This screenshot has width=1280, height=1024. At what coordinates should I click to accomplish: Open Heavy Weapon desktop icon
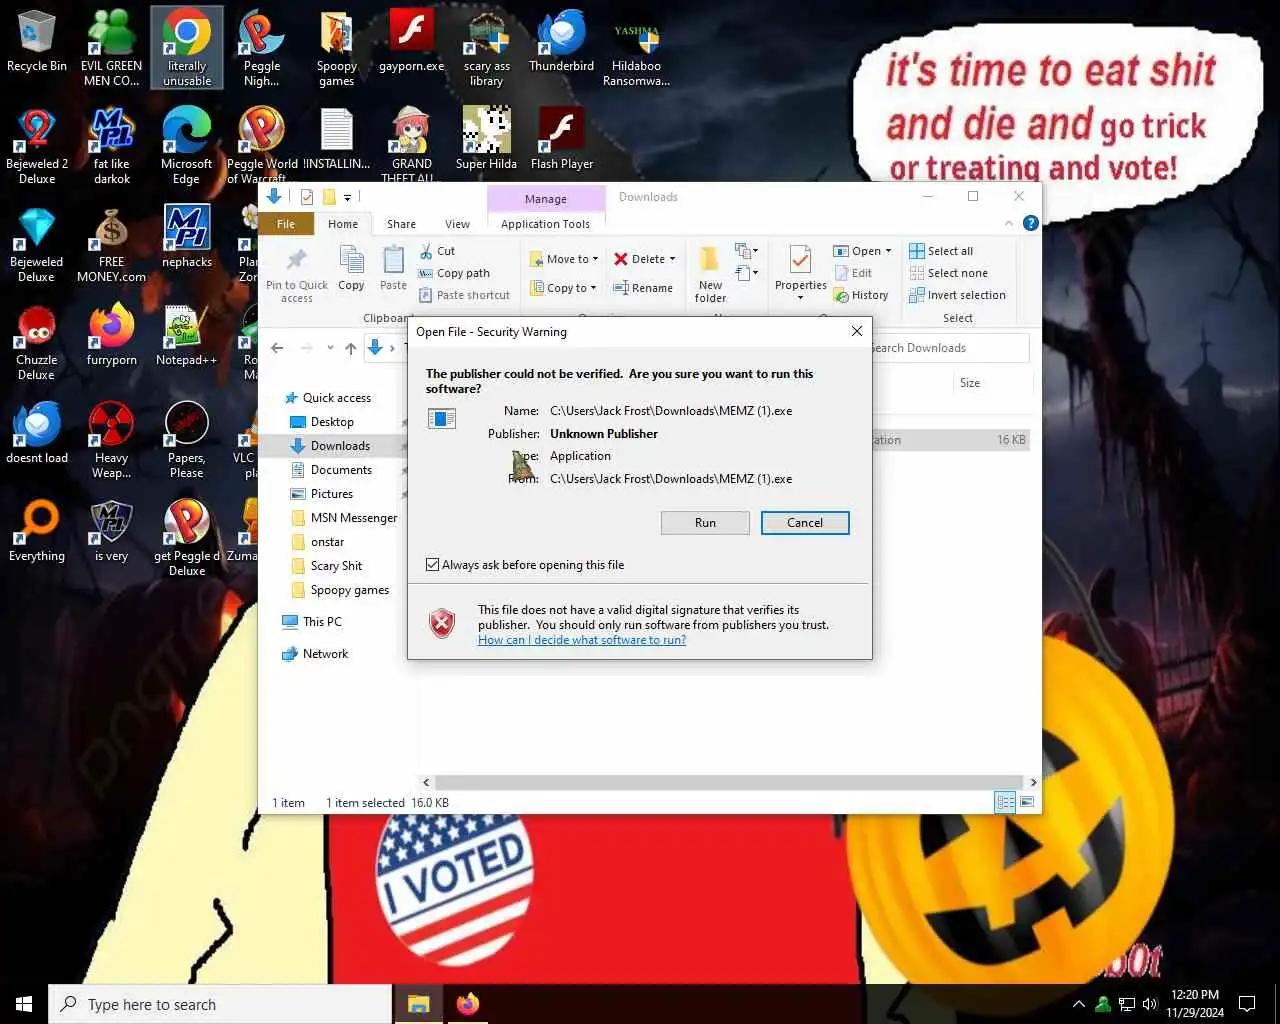(111, 439)
